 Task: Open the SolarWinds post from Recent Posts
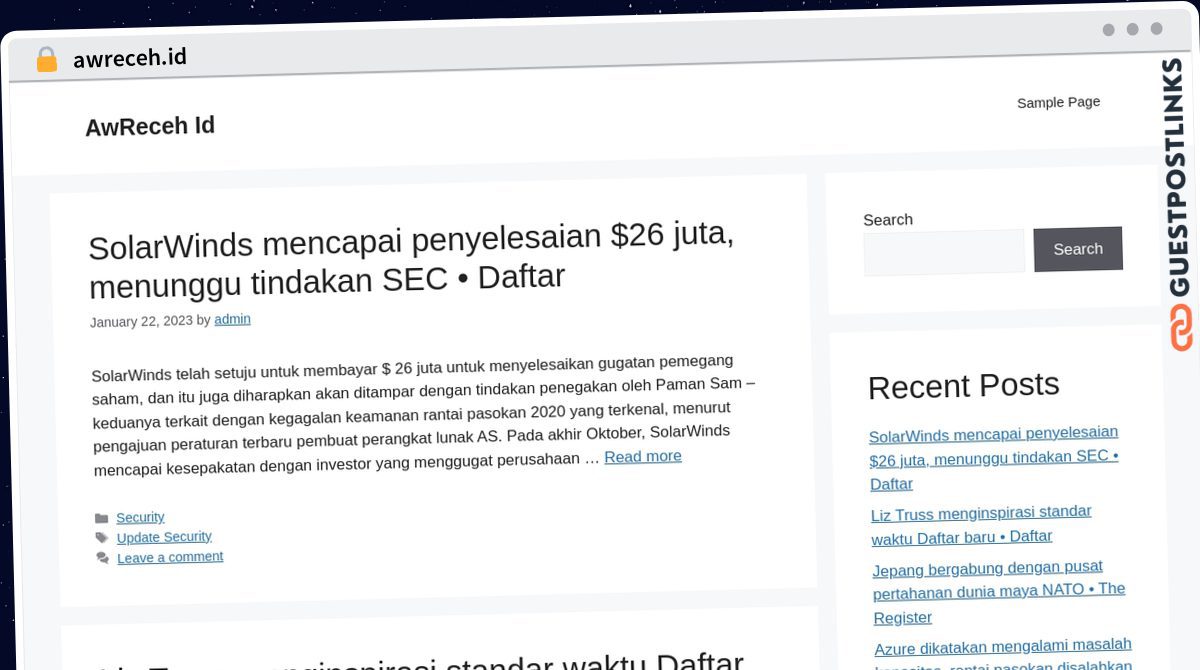click(x=993, y=457)
